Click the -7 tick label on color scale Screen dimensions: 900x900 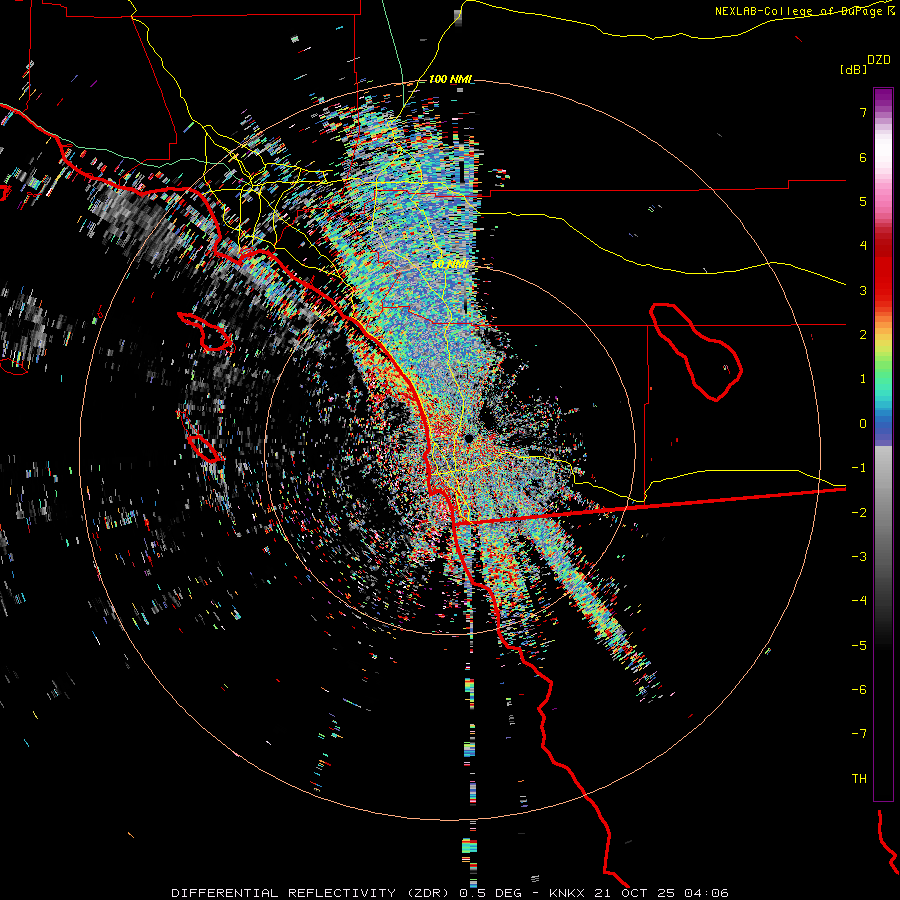859,734
